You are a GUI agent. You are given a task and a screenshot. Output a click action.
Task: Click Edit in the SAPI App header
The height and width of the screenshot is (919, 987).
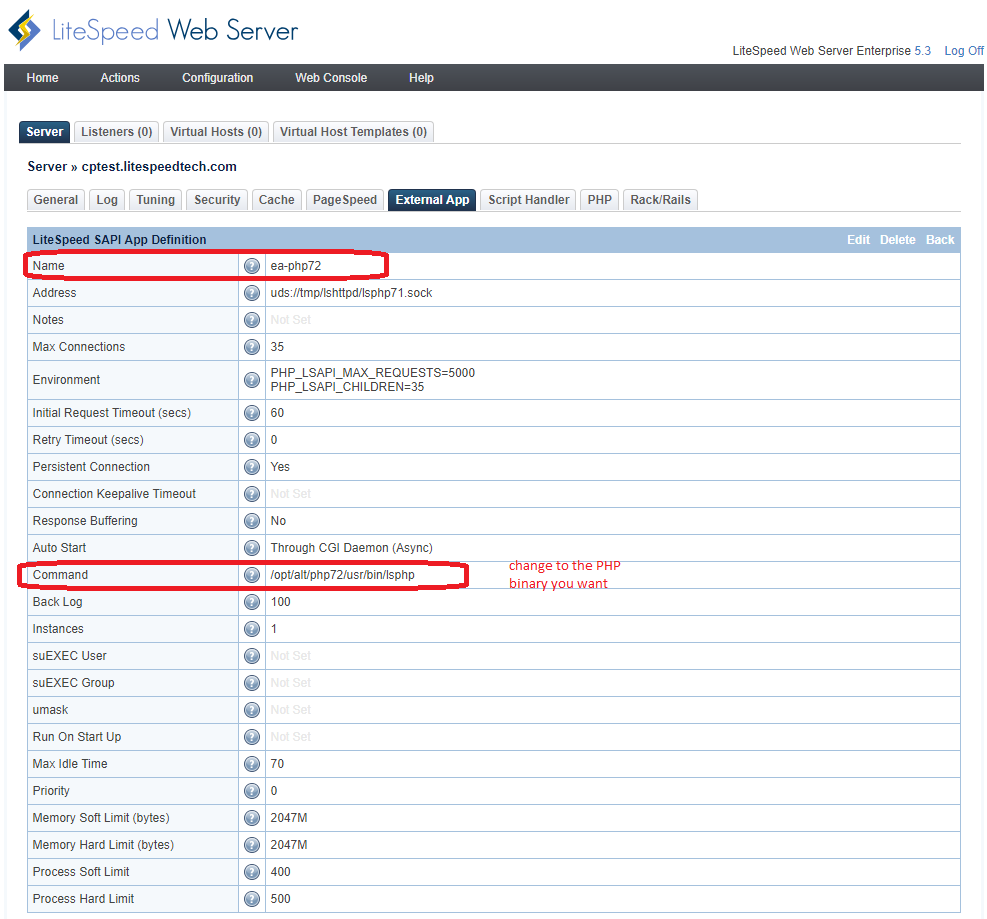858,240
